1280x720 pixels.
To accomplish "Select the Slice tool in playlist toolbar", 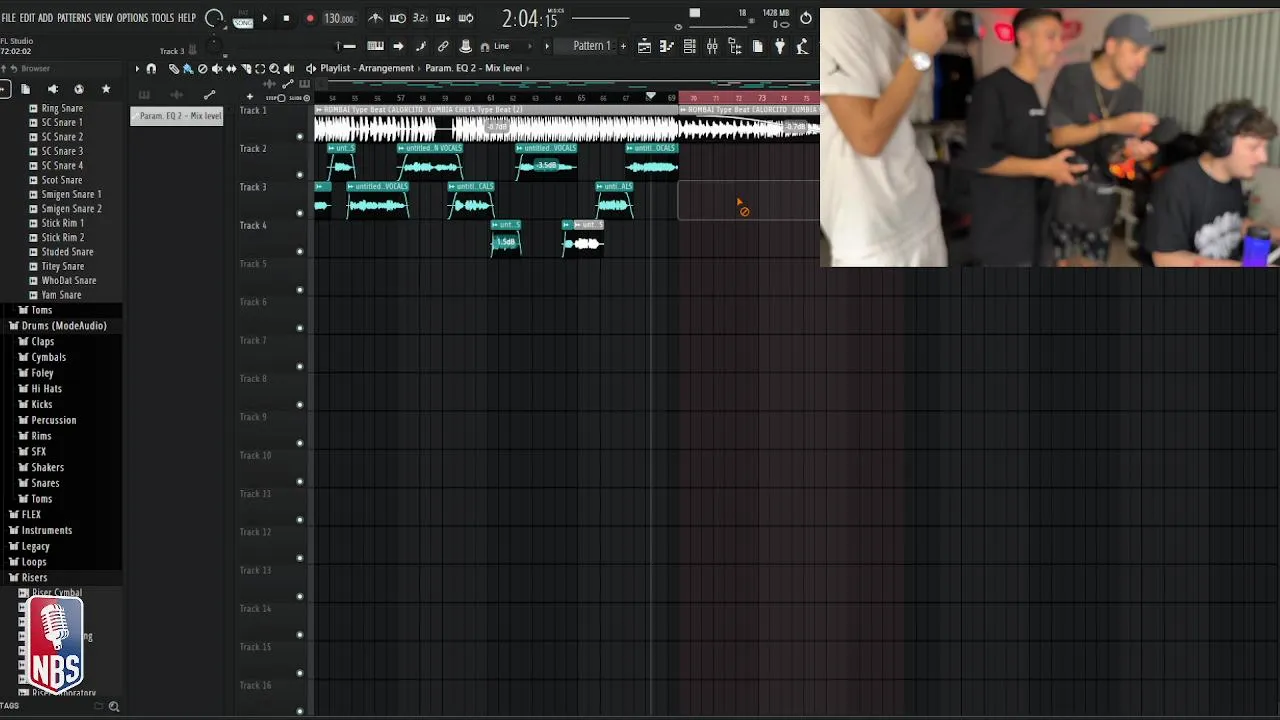I will [x=246, y=68].
